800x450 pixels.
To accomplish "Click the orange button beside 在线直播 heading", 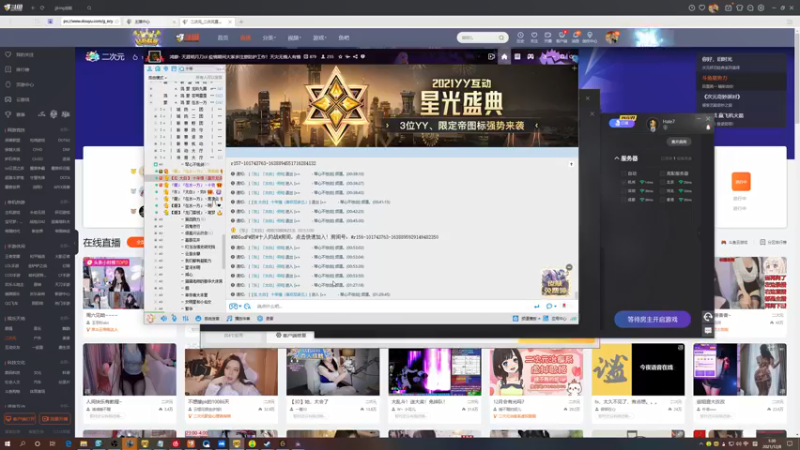I will (136, 242).
